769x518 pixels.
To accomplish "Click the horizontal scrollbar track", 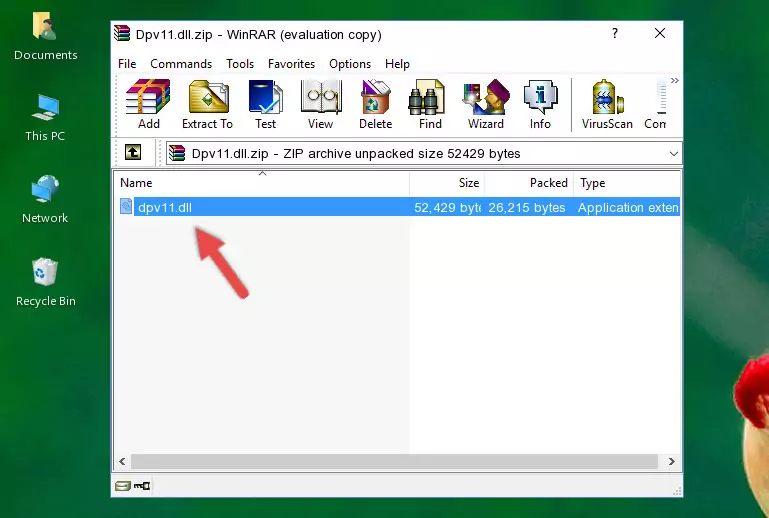I will [x=394, y=462].
